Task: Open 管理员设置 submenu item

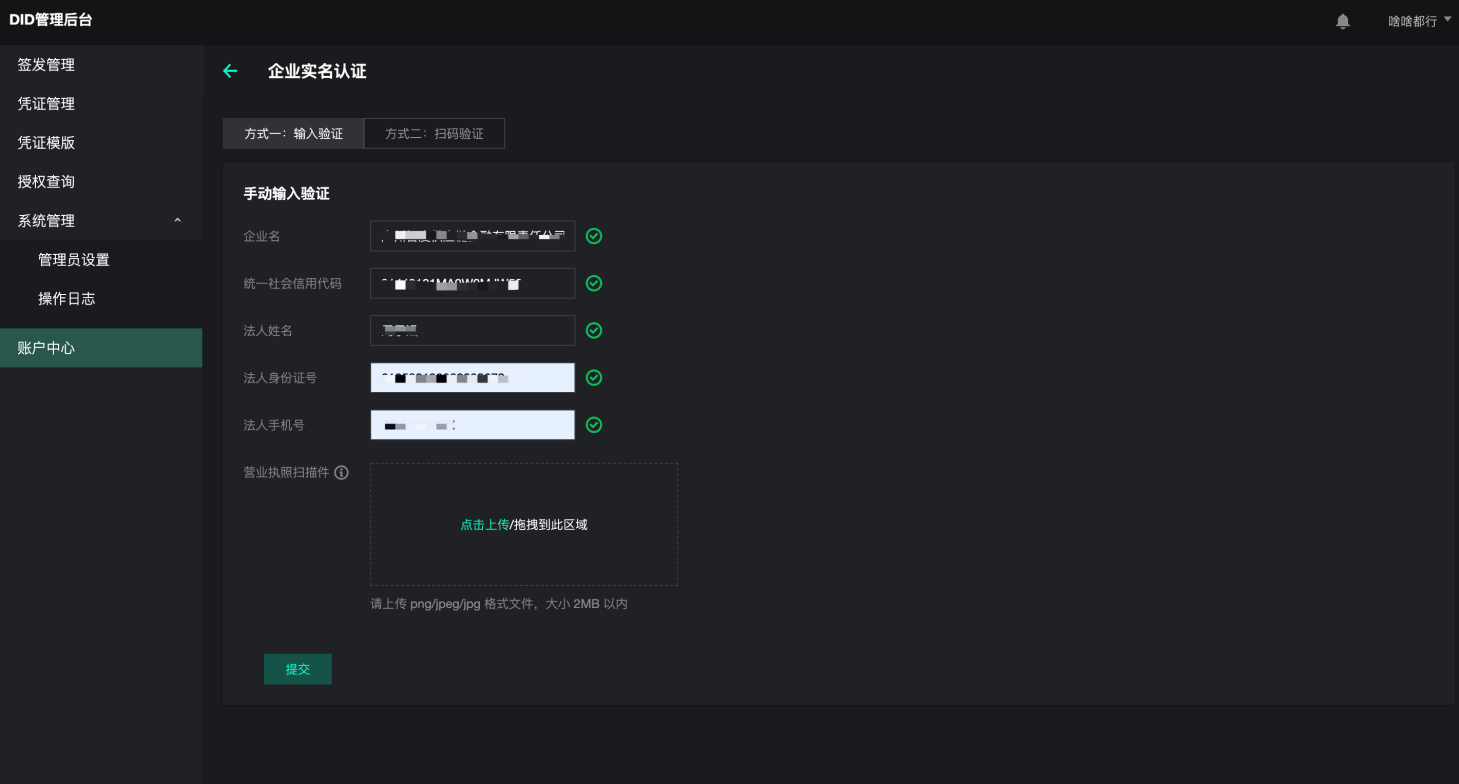Action: (74, 260)
